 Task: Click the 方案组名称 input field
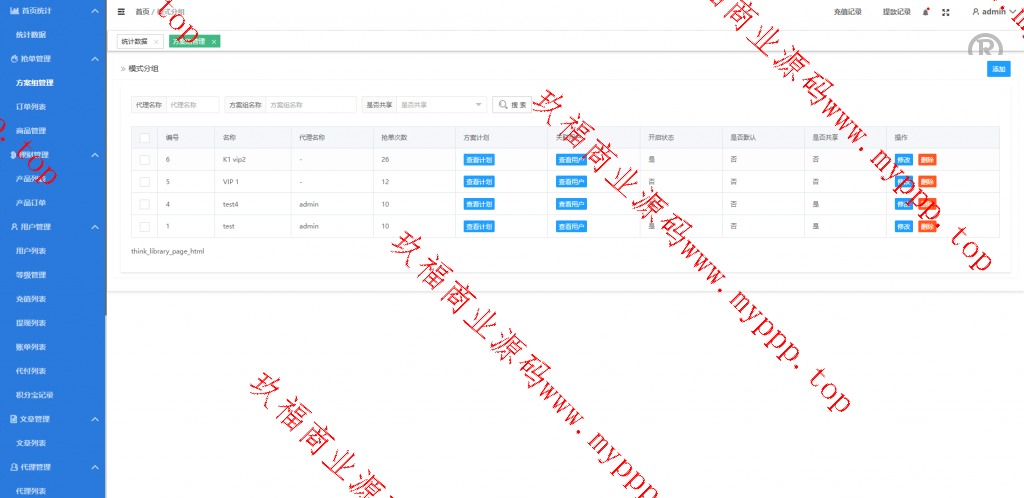(x=310, y=104)
